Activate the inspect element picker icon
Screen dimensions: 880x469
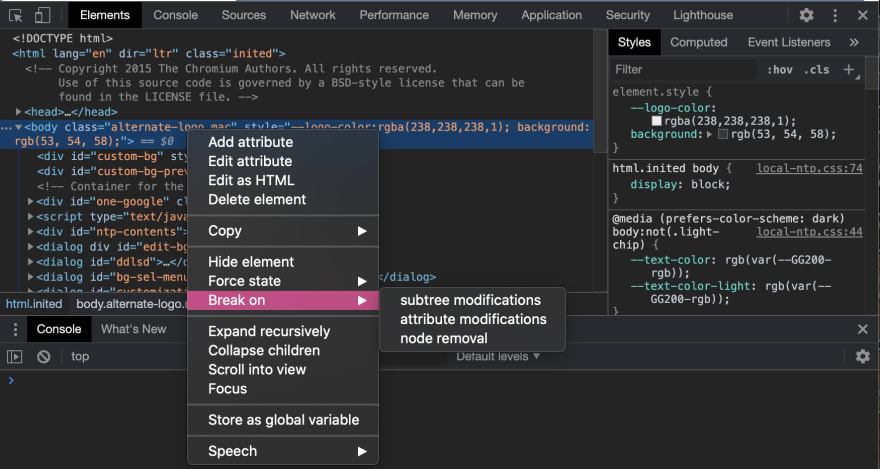pos(16,15)
